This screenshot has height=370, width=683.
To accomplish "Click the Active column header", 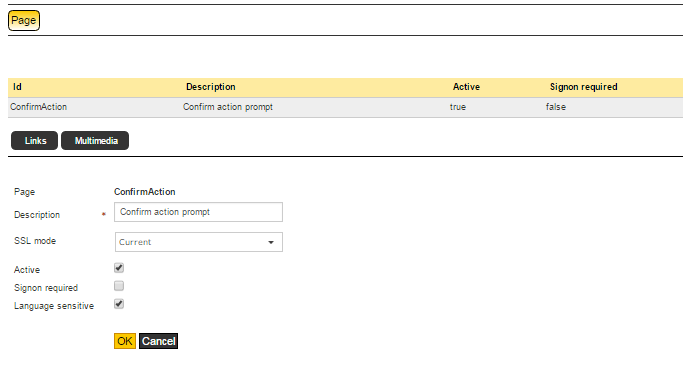I will (466, 87).
